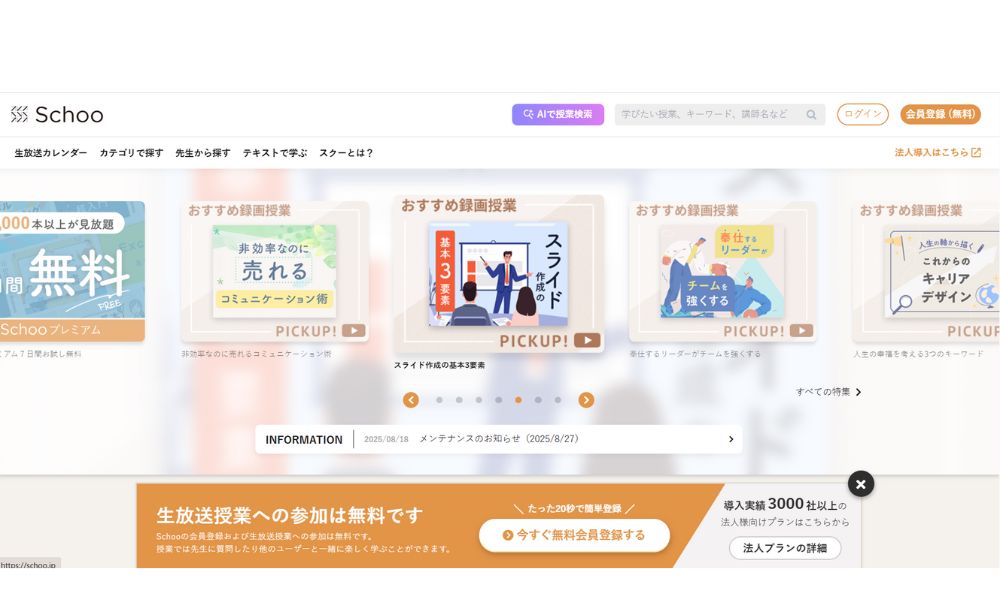Open カテゴリで探す menu

131,153
